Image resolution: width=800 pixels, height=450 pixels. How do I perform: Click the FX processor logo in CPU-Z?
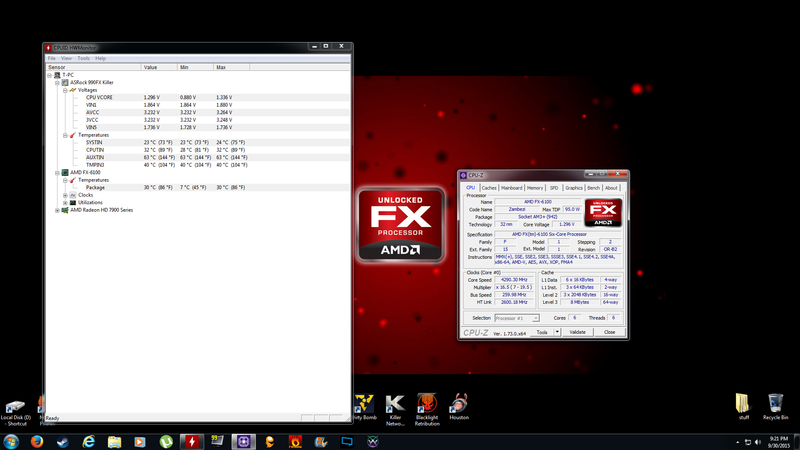[603, 213]
